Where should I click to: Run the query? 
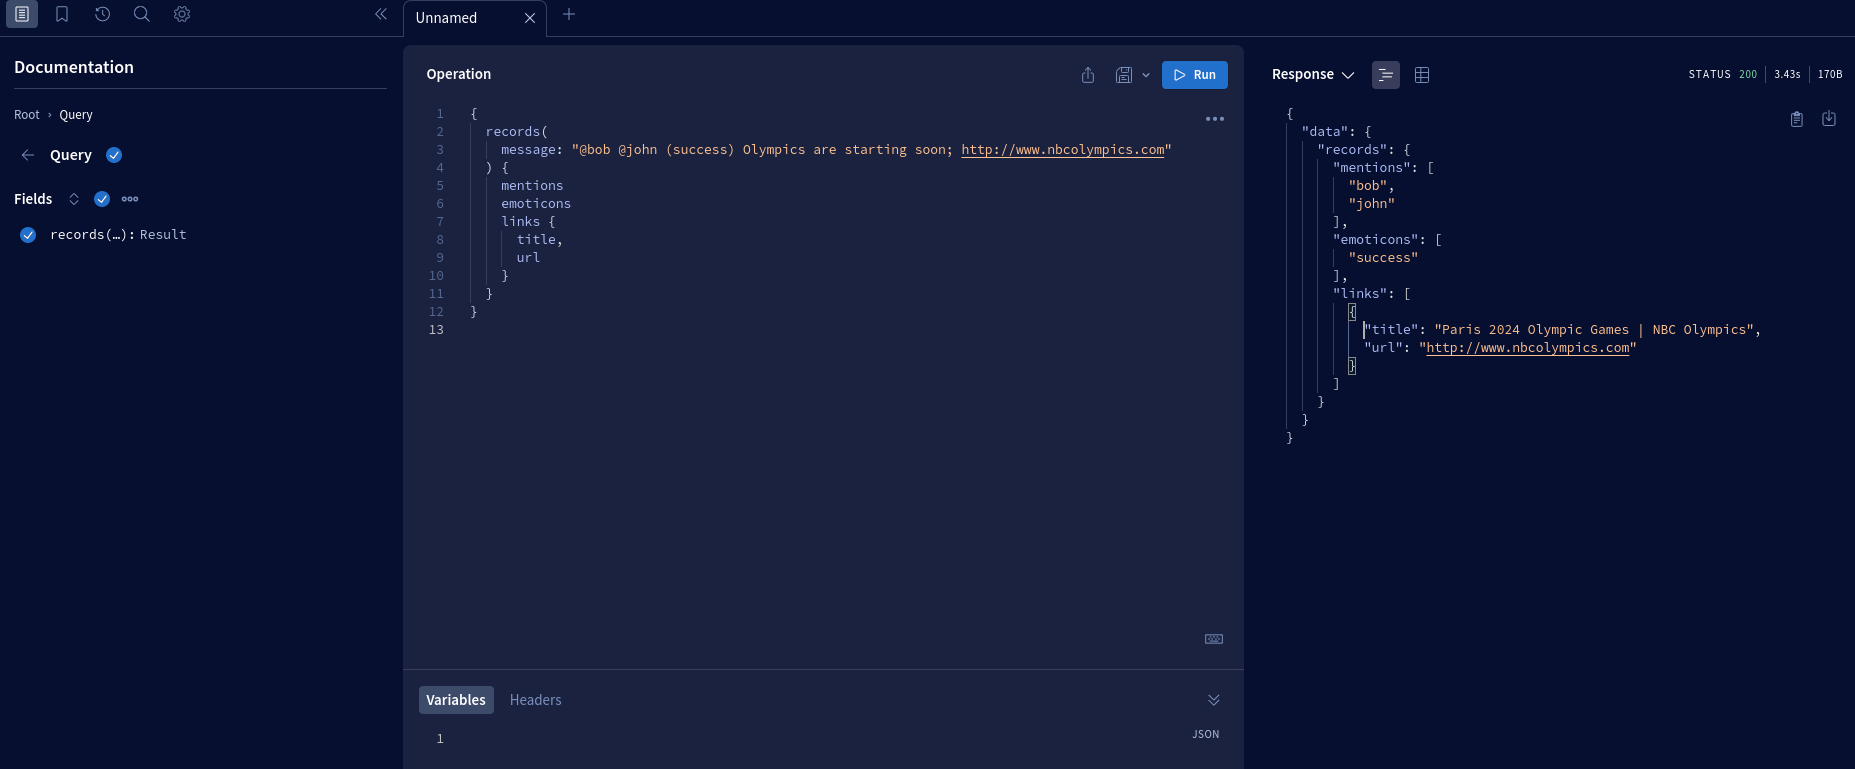coord(1195,75)
